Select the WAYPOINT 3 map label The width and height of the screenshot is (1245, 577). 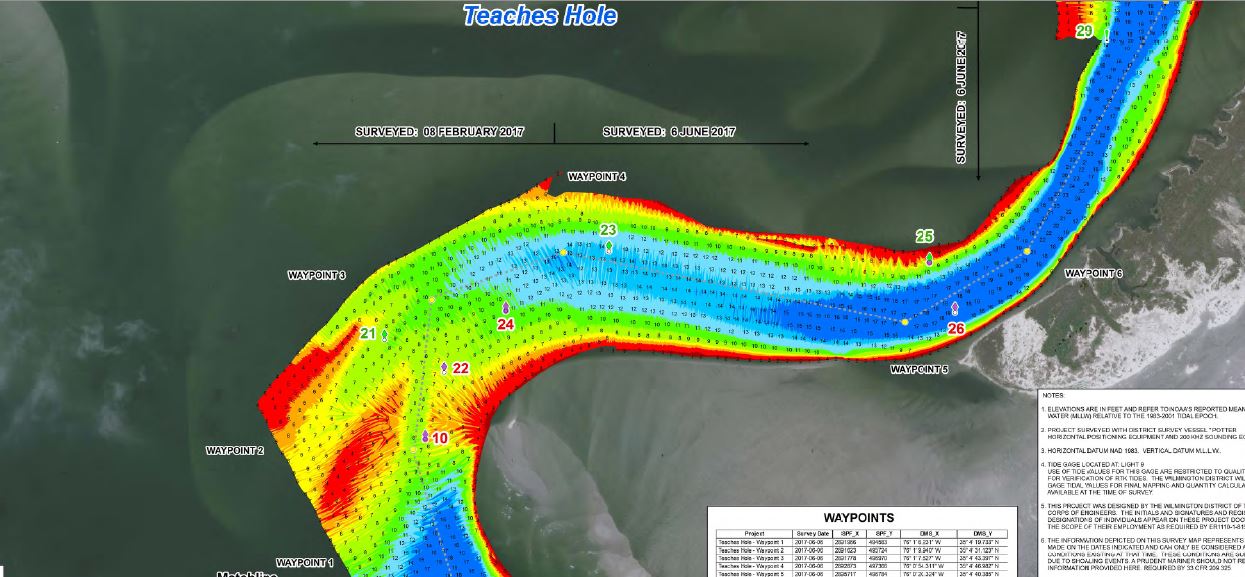pyautogui.click(x=317, y=275)
